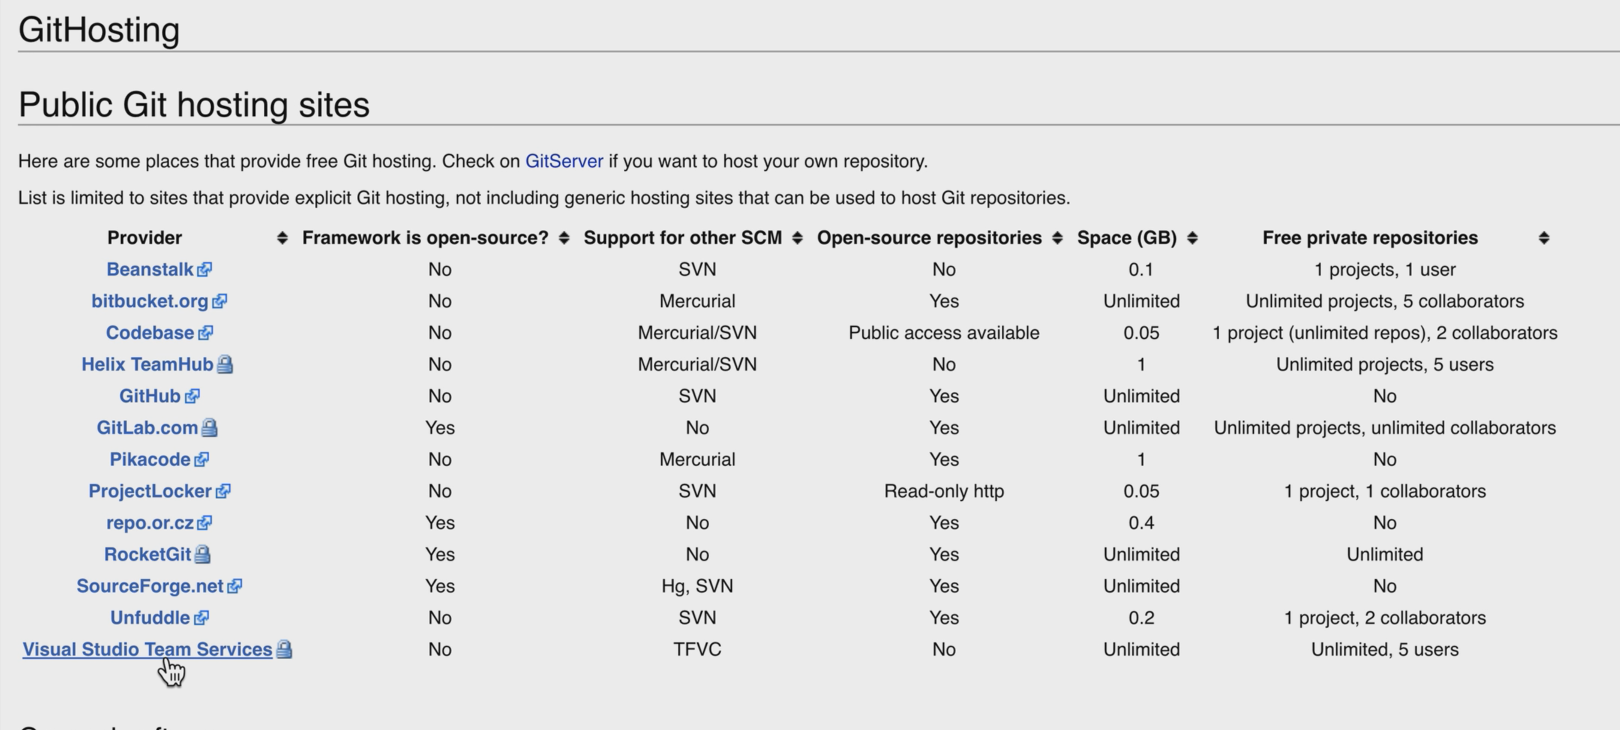Click padlock icon beside Visual Studio Team Services

pyautogui.click(x=284, y=649)
